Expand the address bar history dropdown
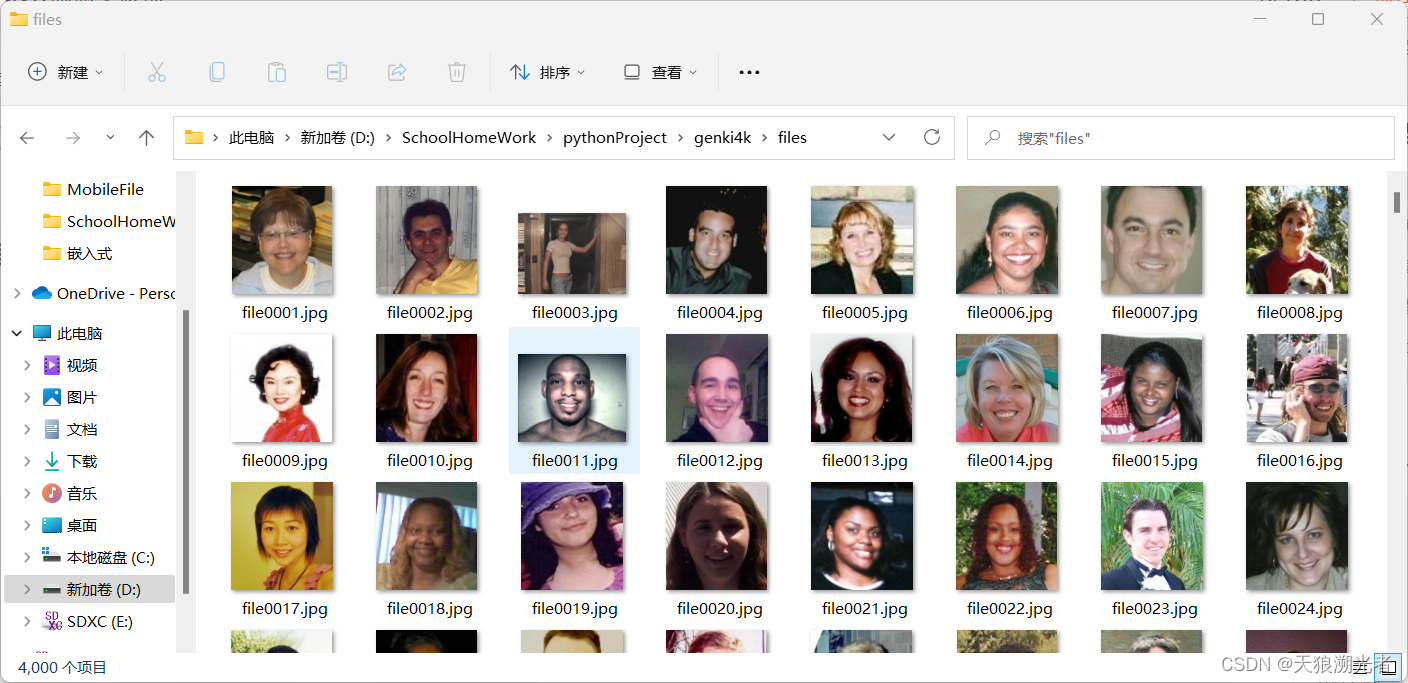Image resolution: width=1408 pixels, height=683 pixels. (x=889, y=137)
